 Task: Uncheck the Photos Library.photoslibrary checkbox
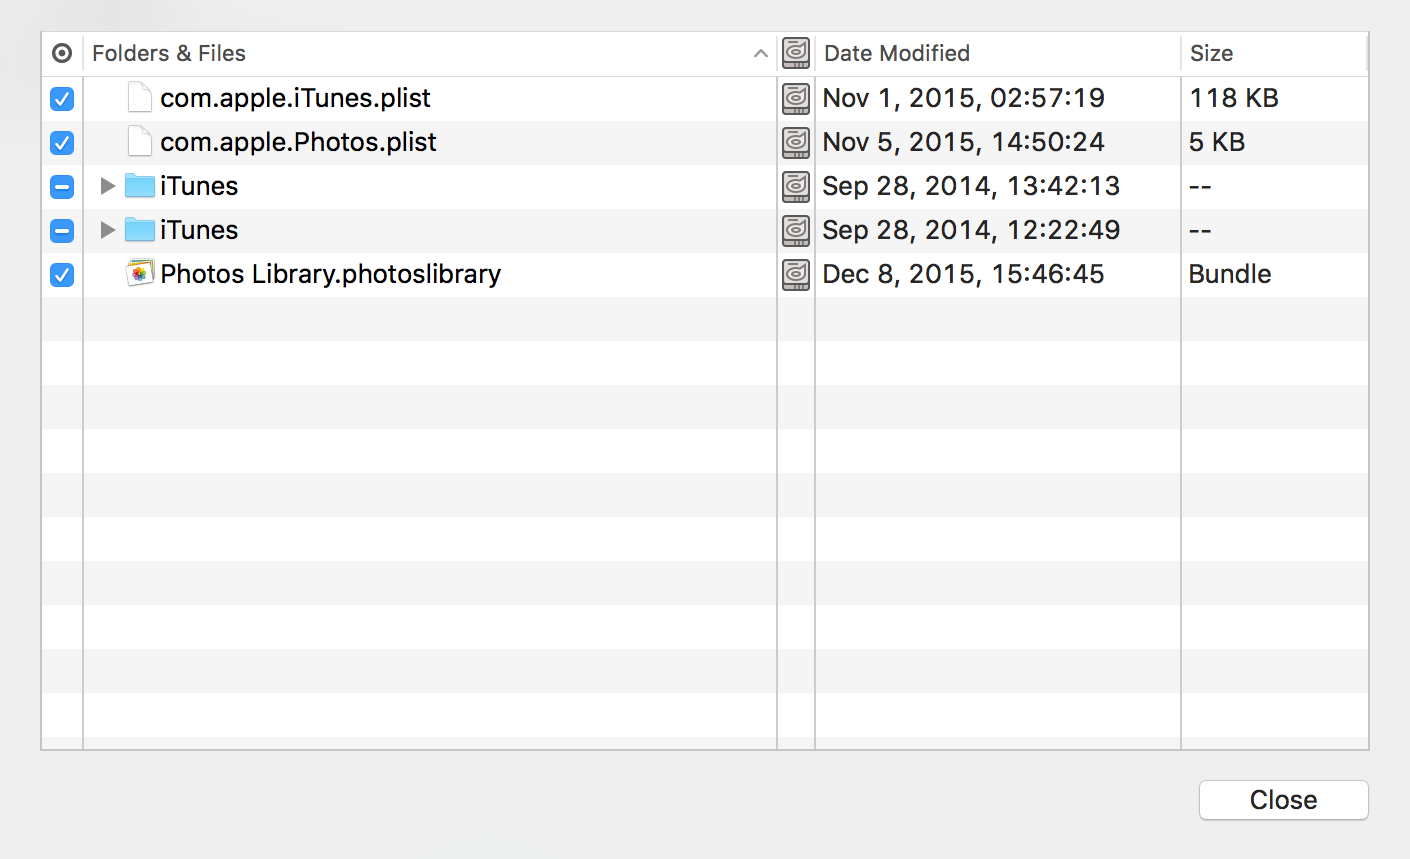(62, 274)
